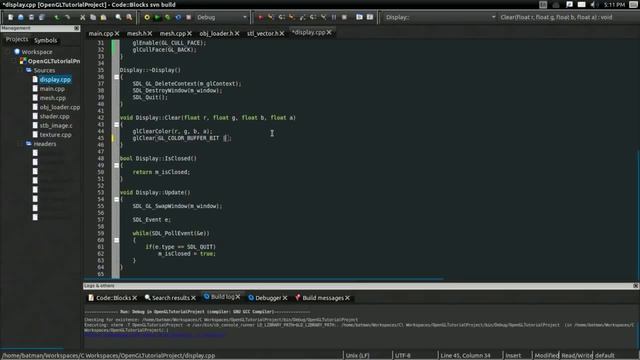Click the New file toolbar icon
The width and height of the screenshot is (640, 360).
click(10, 17)
